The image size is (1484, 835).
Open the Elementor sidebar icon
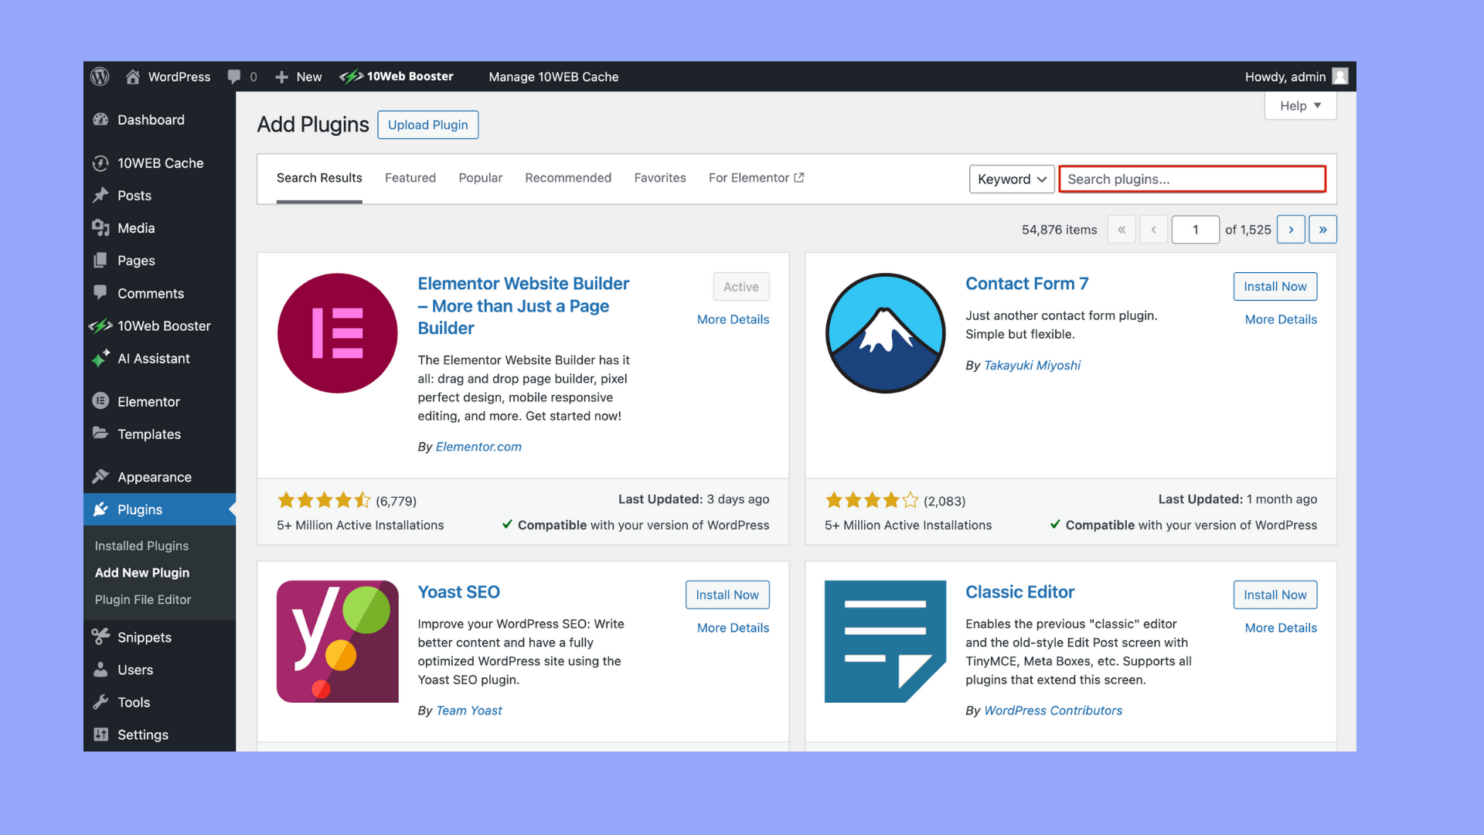[x=101, y=401]
